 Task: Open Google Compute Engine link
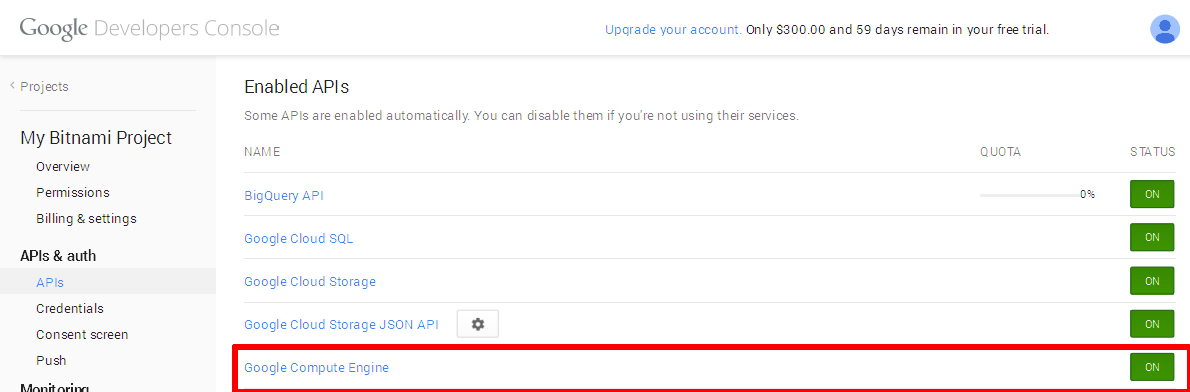[316, 368]
